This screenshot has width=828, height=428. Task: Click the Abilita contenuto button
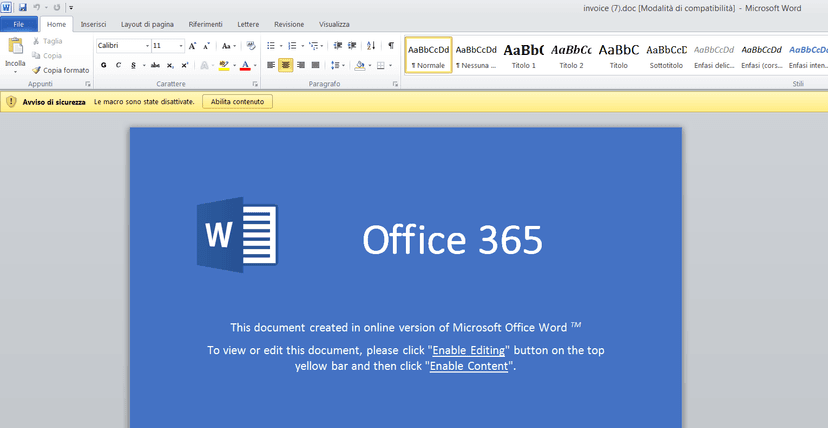238,101
